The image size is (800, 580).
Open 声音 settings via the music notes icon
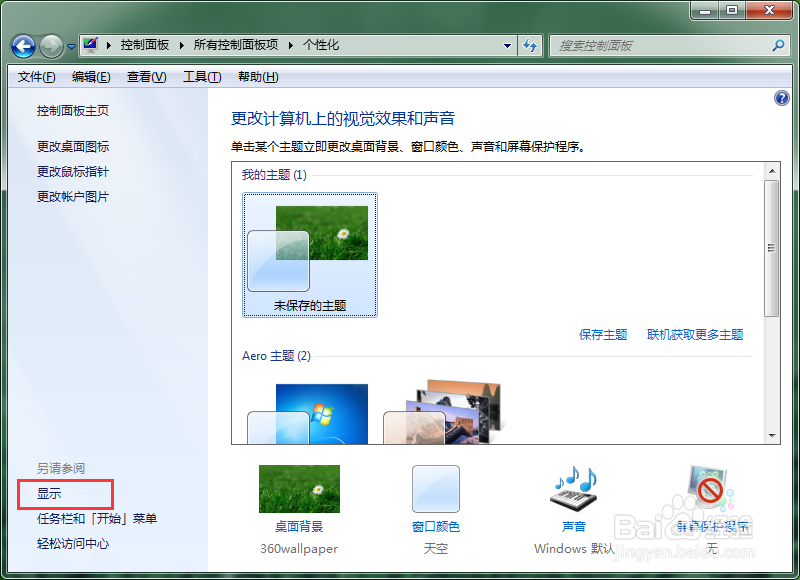(x=573, y=489)
